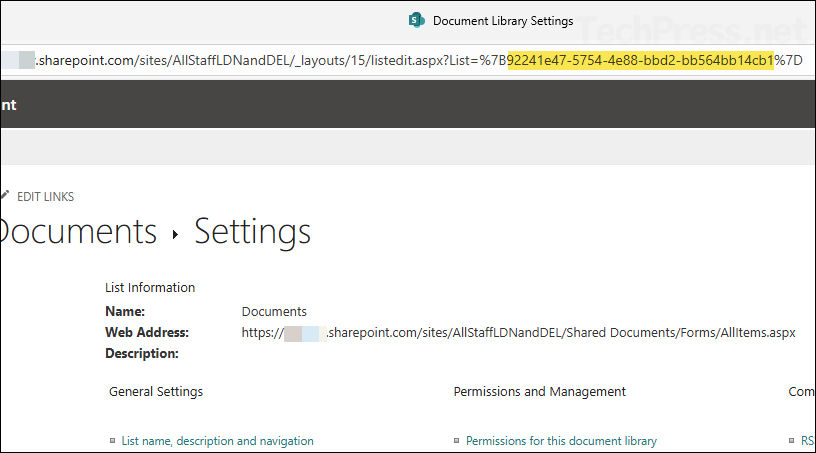Click the Permissions and Management heading
The image size is (816, 453).
pos(540,392)
